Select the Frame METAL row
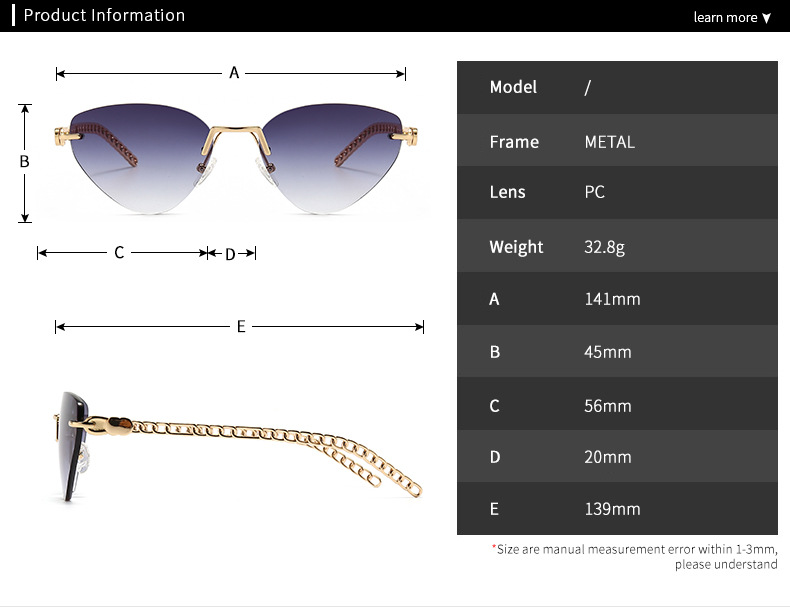This screenshot has height=607, width=790. 617,142
